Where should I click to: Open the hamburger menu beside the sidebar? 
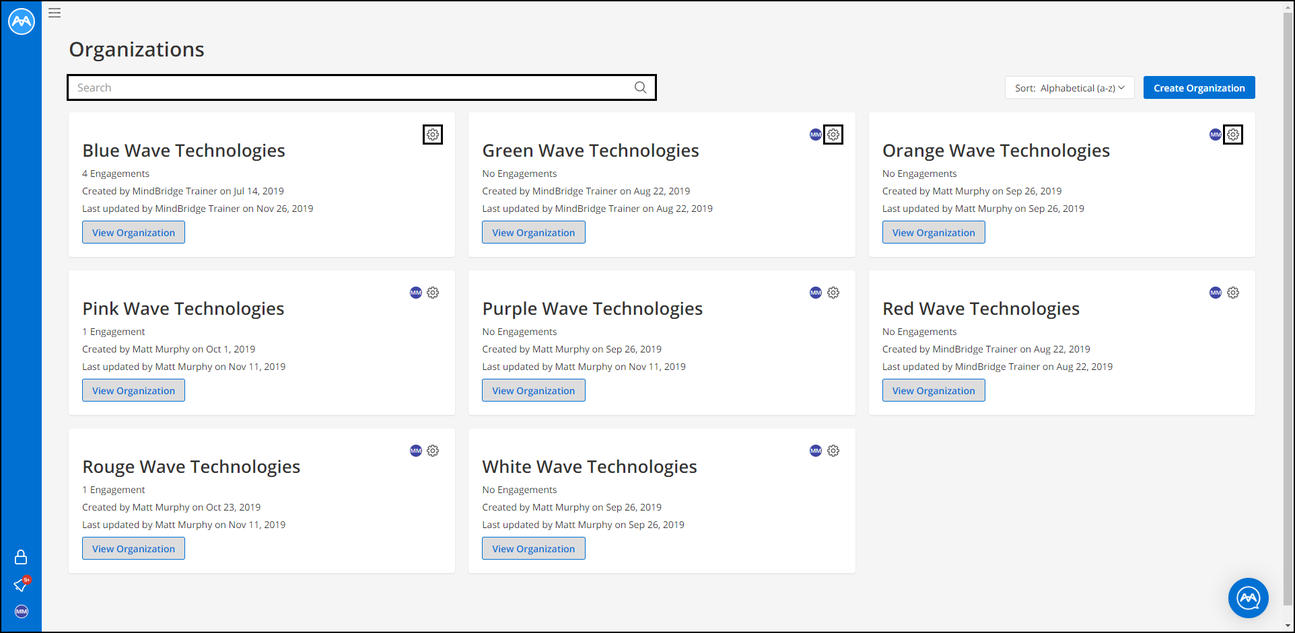tap(54, 13)
